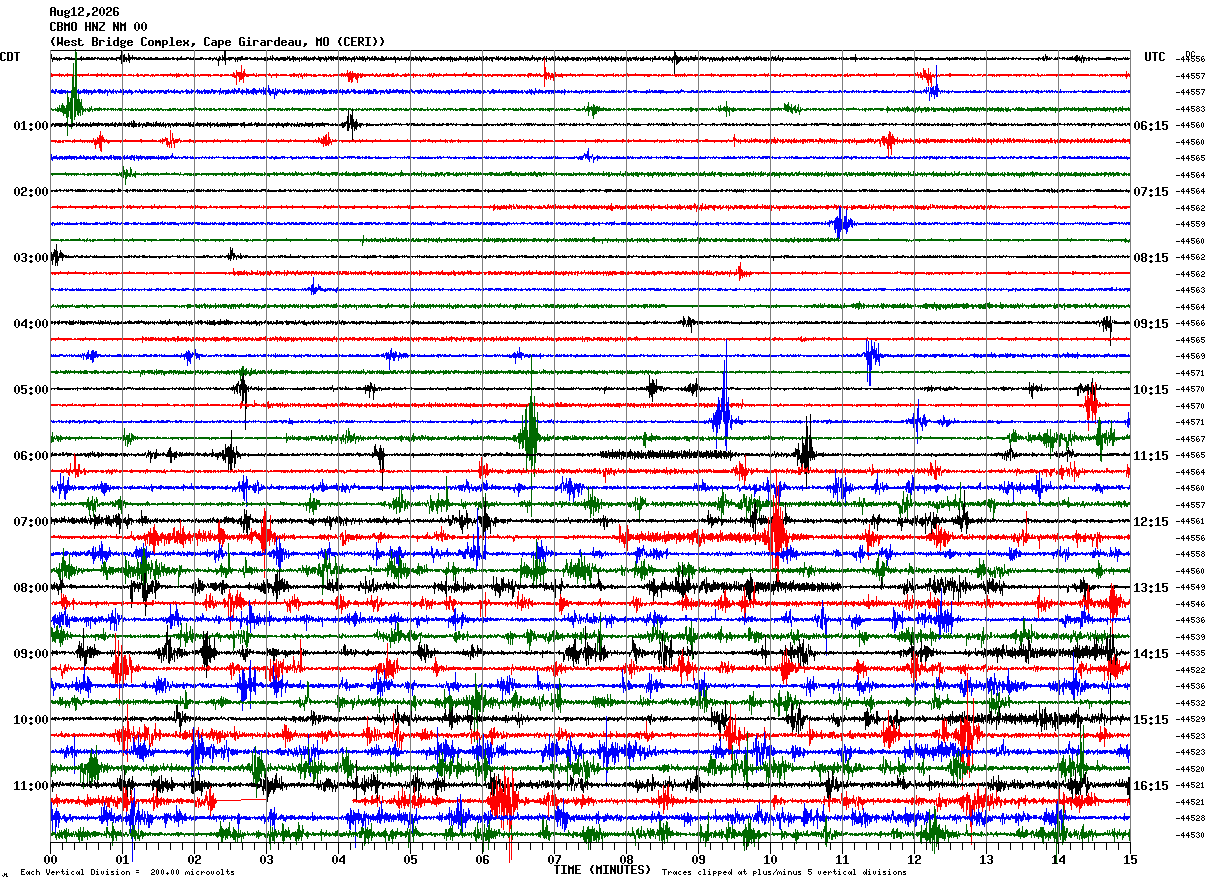Click the DC offset value '-44561'
Viewport: 1210px width, 886px height.
click(x=1190, y=521)
